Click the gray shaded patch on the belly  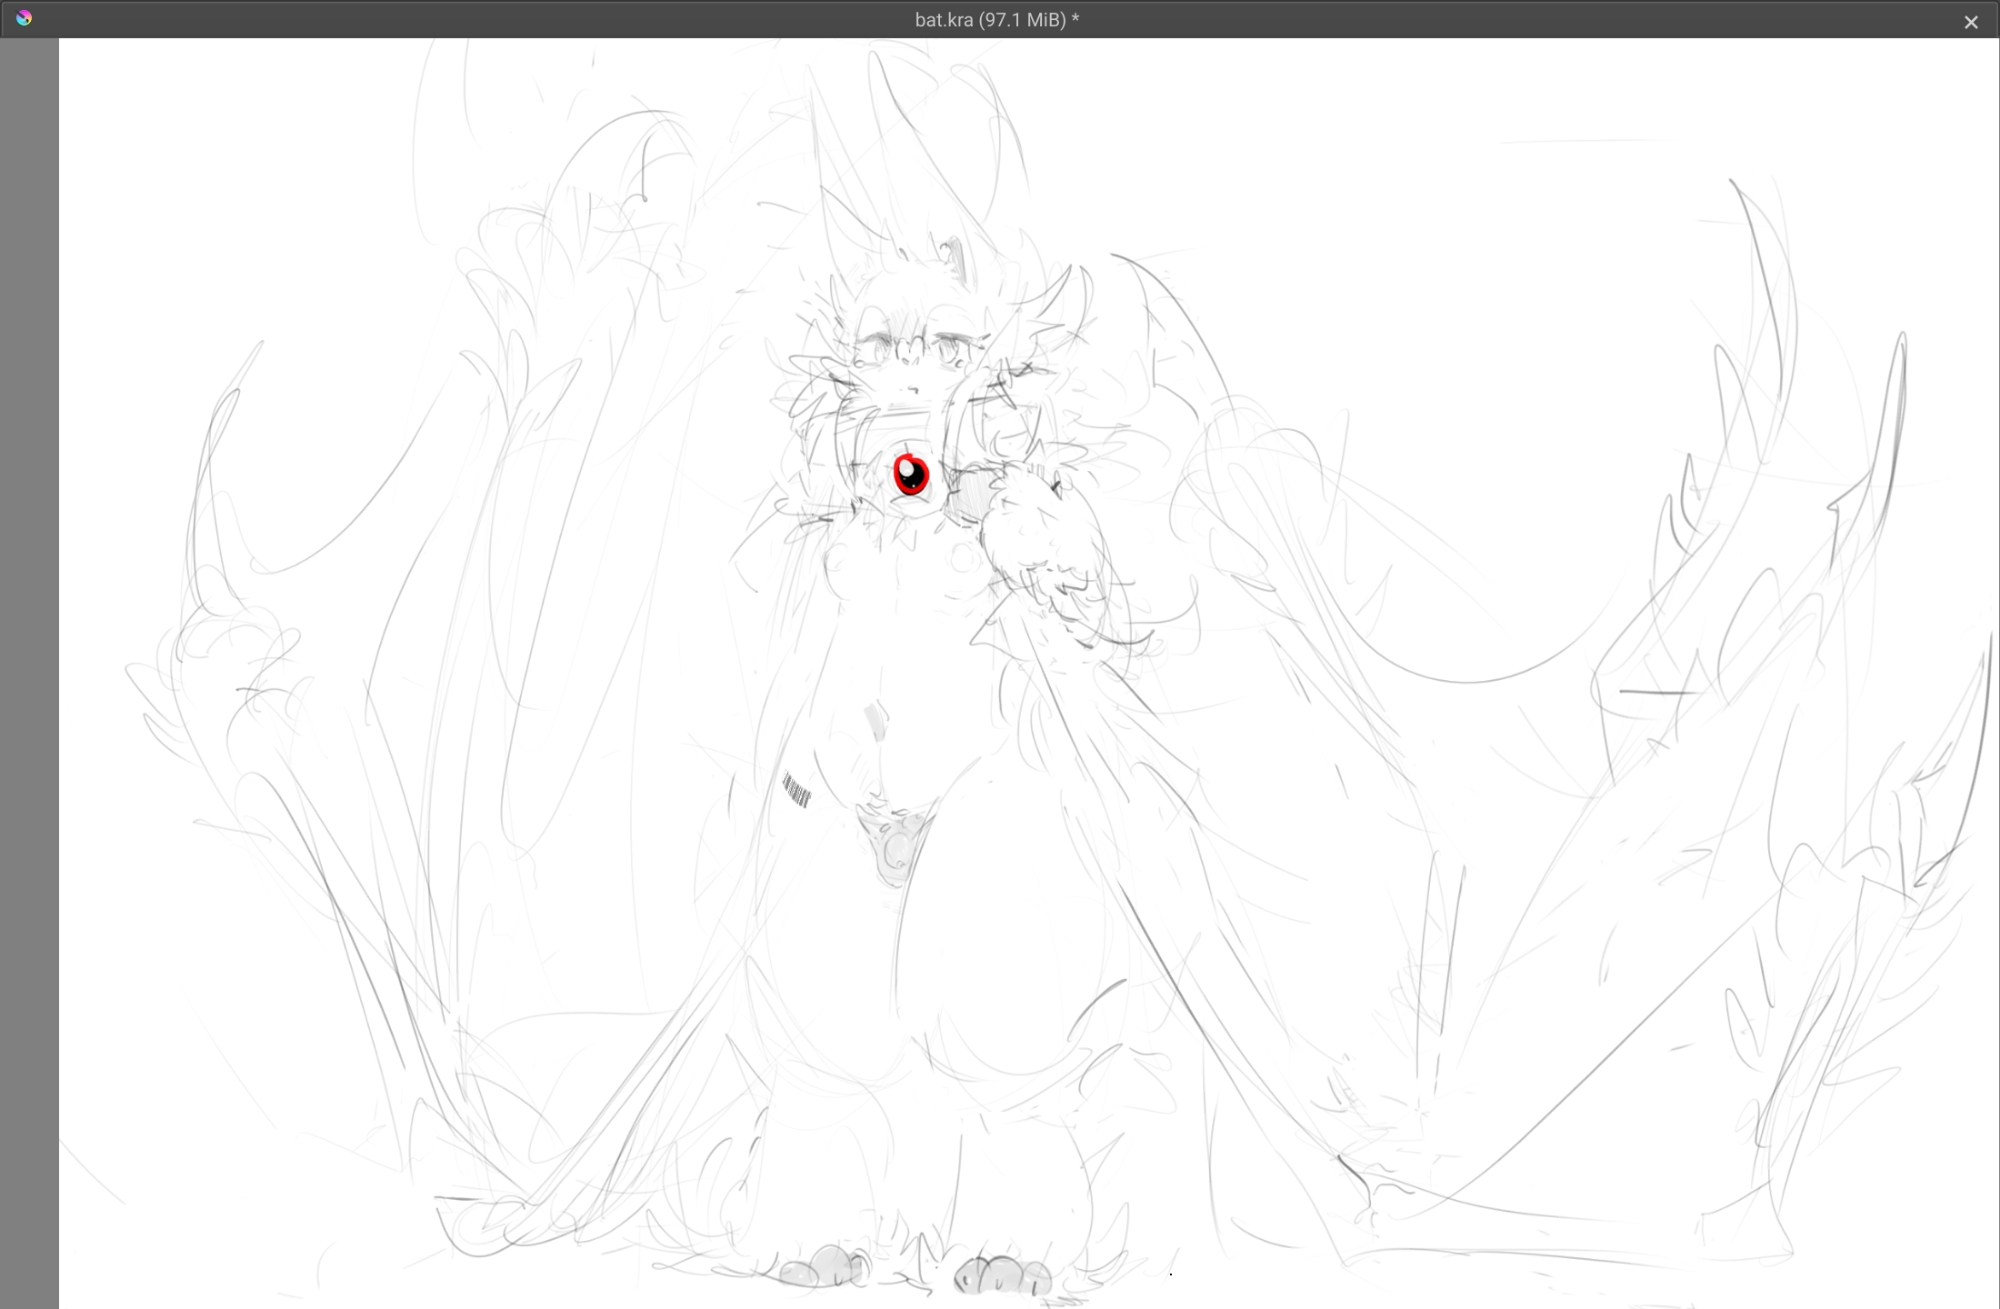pyautogui.click(x=876, y=720)
